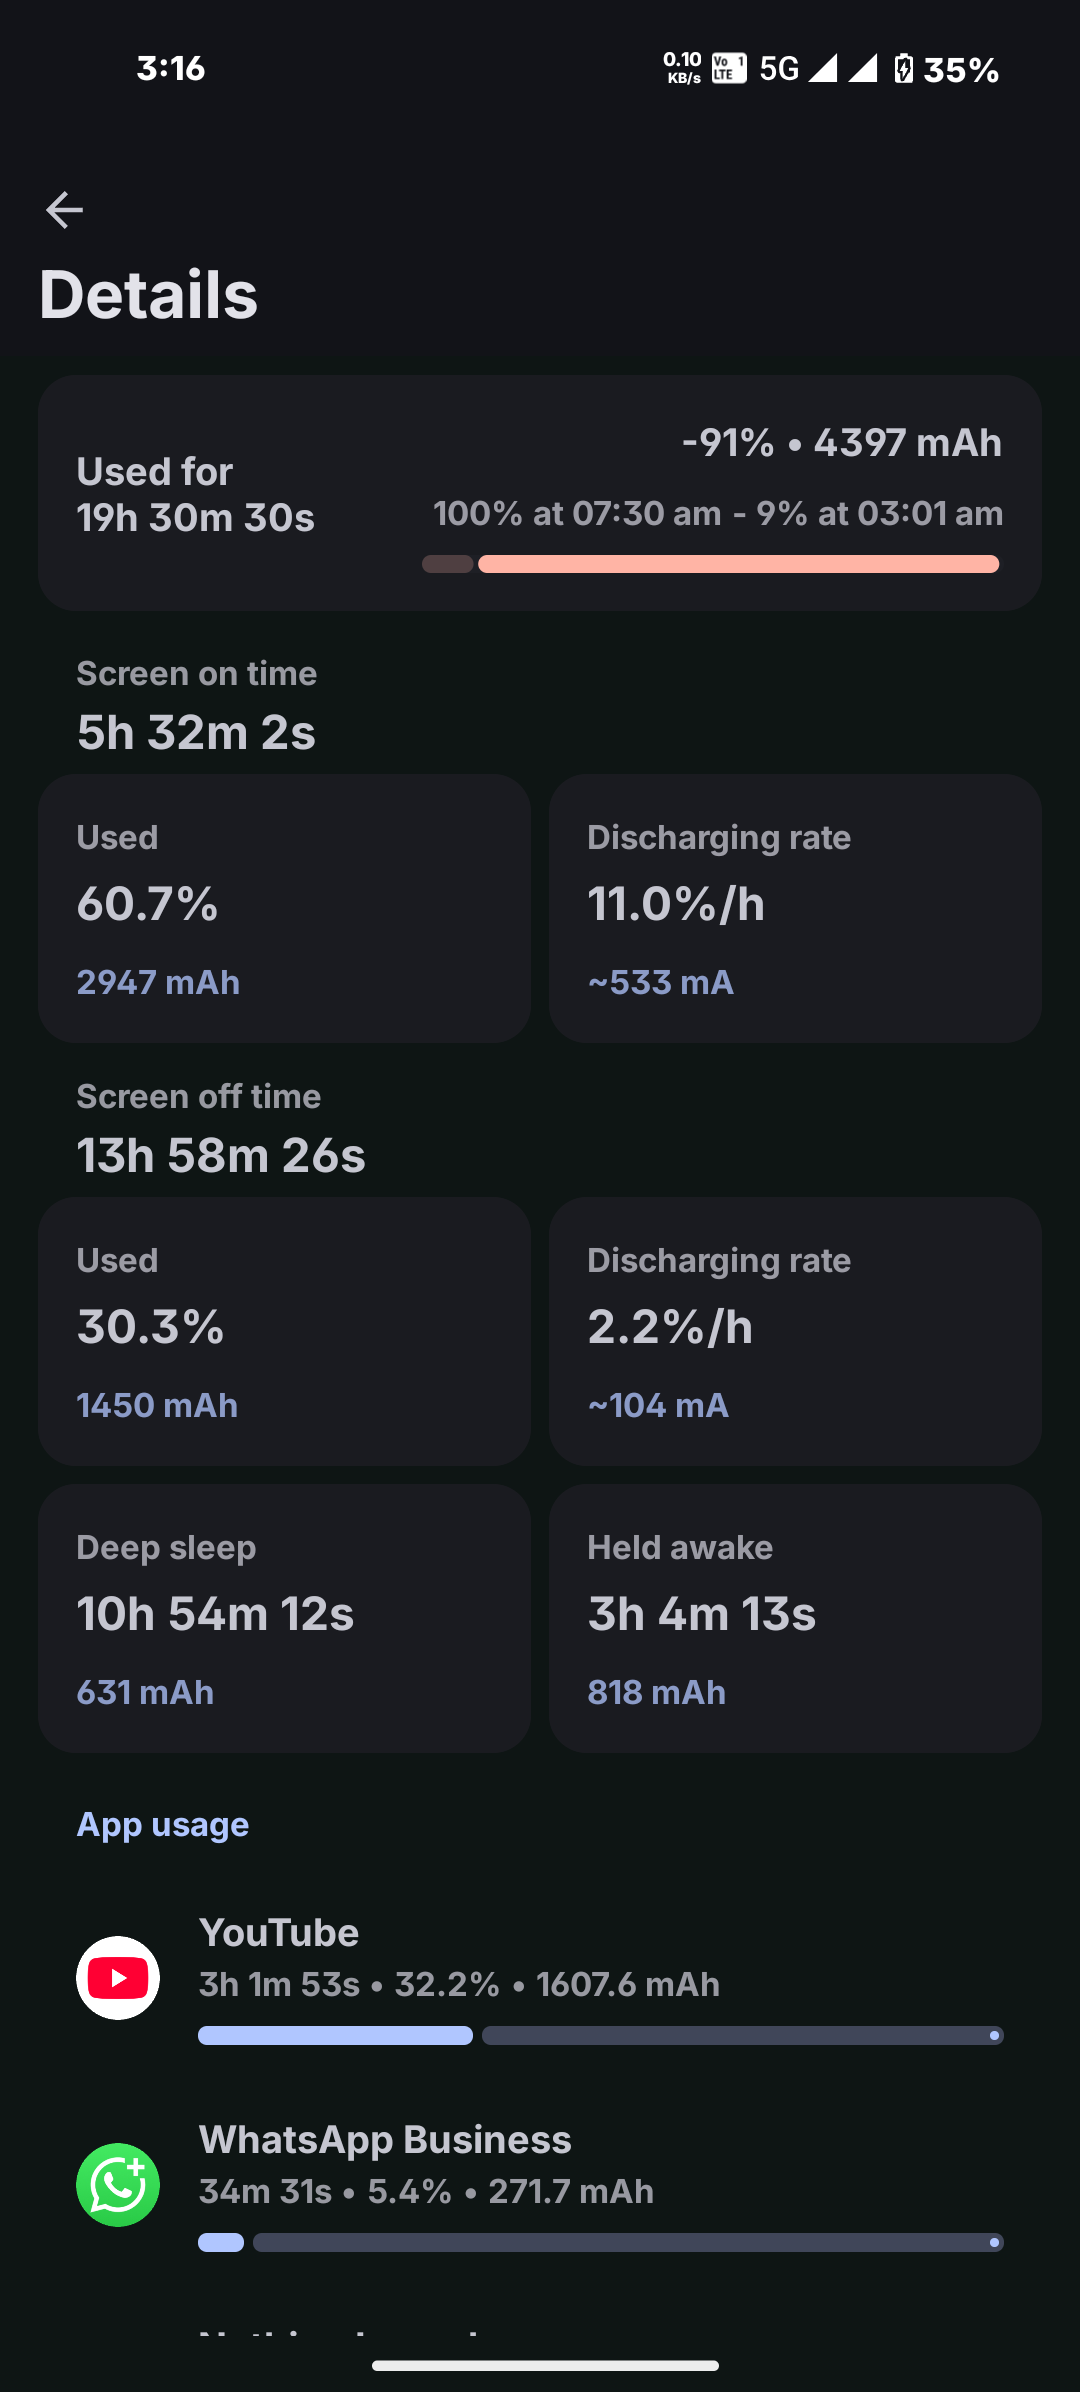Tap the WhatsApp Business usage bar
Viewport: 1080px width, 2392px height.
[600, 2242]
